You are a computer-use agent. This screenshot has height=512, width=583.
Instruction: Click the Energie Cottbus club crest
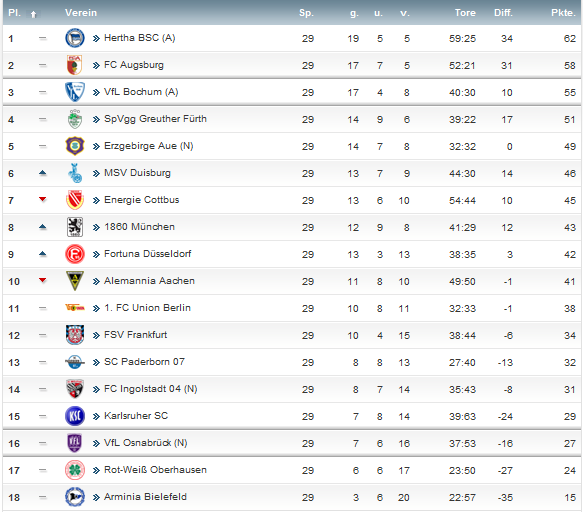click(75, 200)
